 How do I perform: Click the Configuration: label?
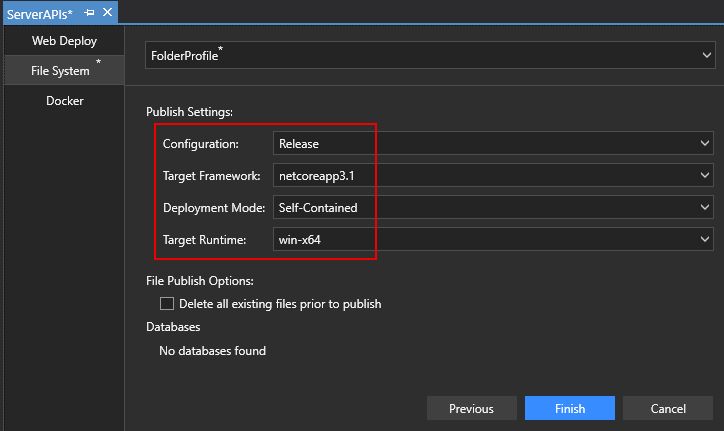pos(200,144)
